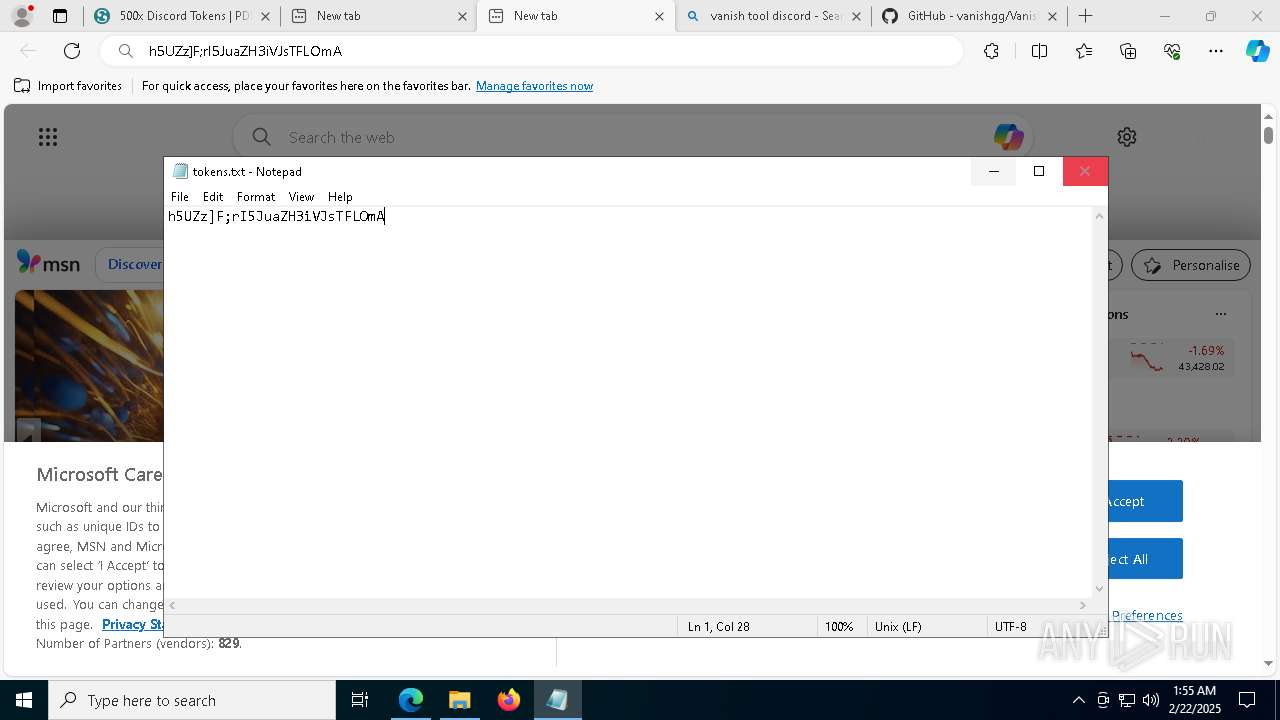Click the UTF-8 encoding status text
1280x720 pixels.
(1010, 627)
